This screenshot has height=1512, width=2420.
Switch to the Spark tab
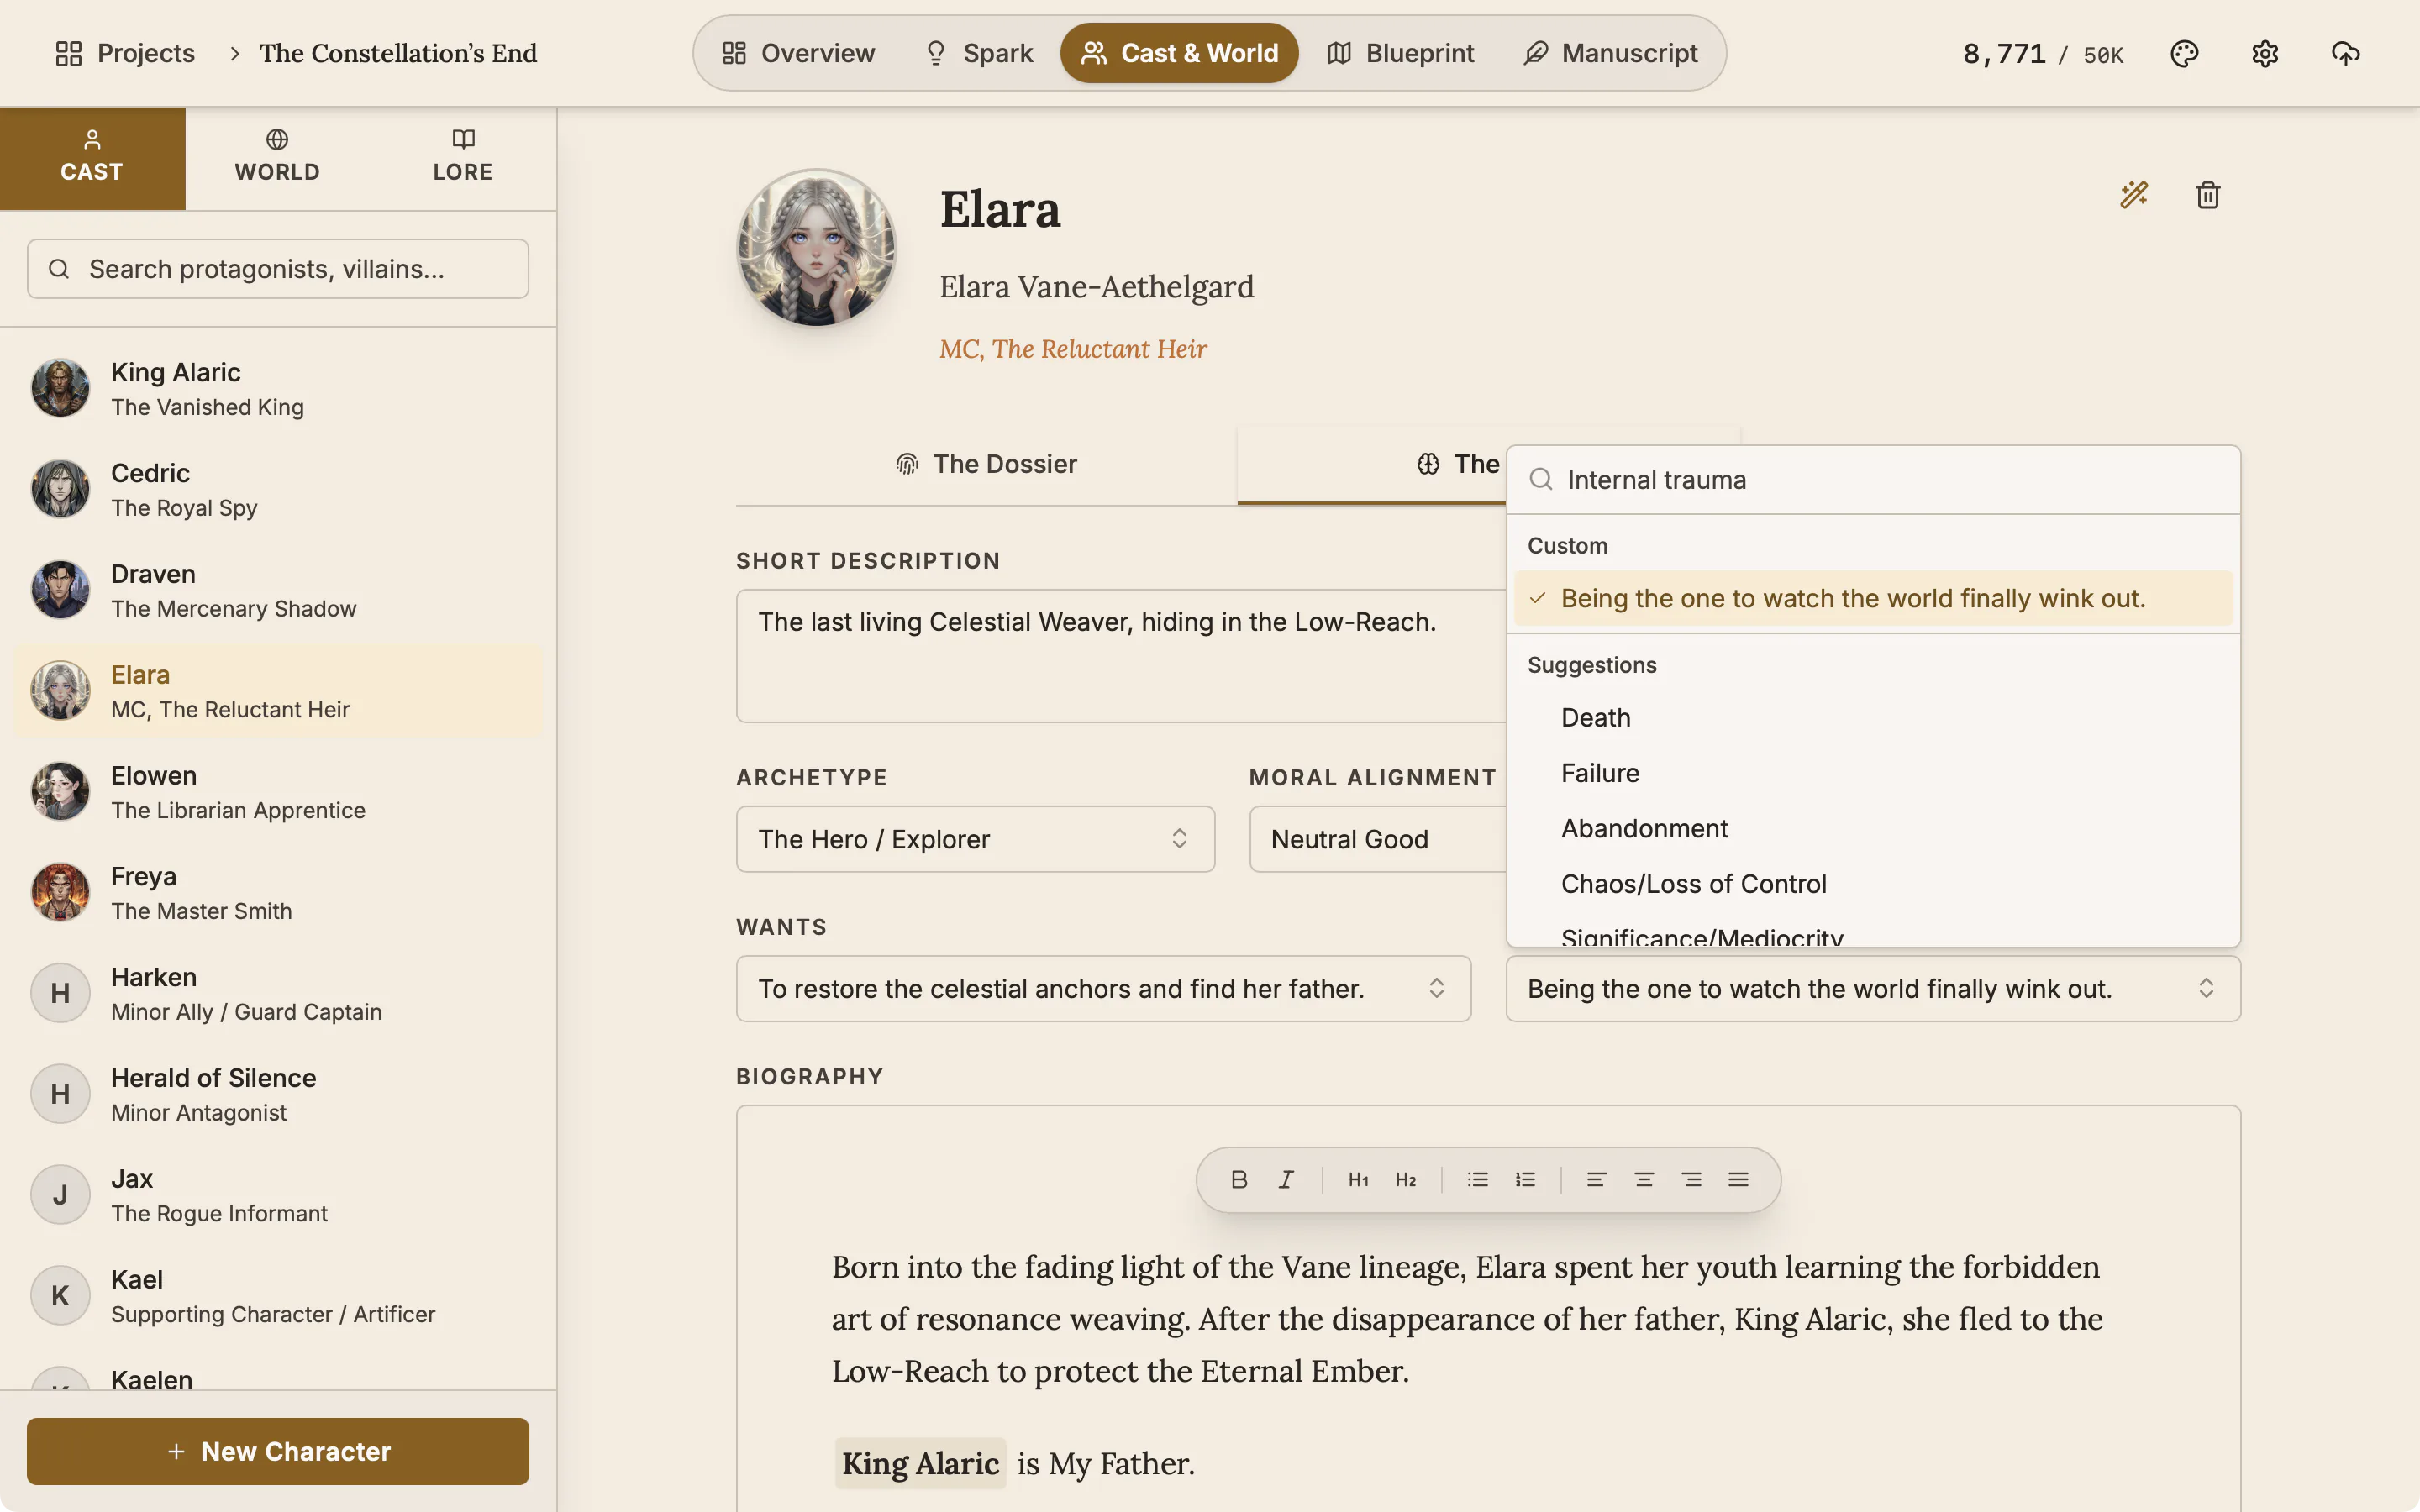[x=978, y=53]
